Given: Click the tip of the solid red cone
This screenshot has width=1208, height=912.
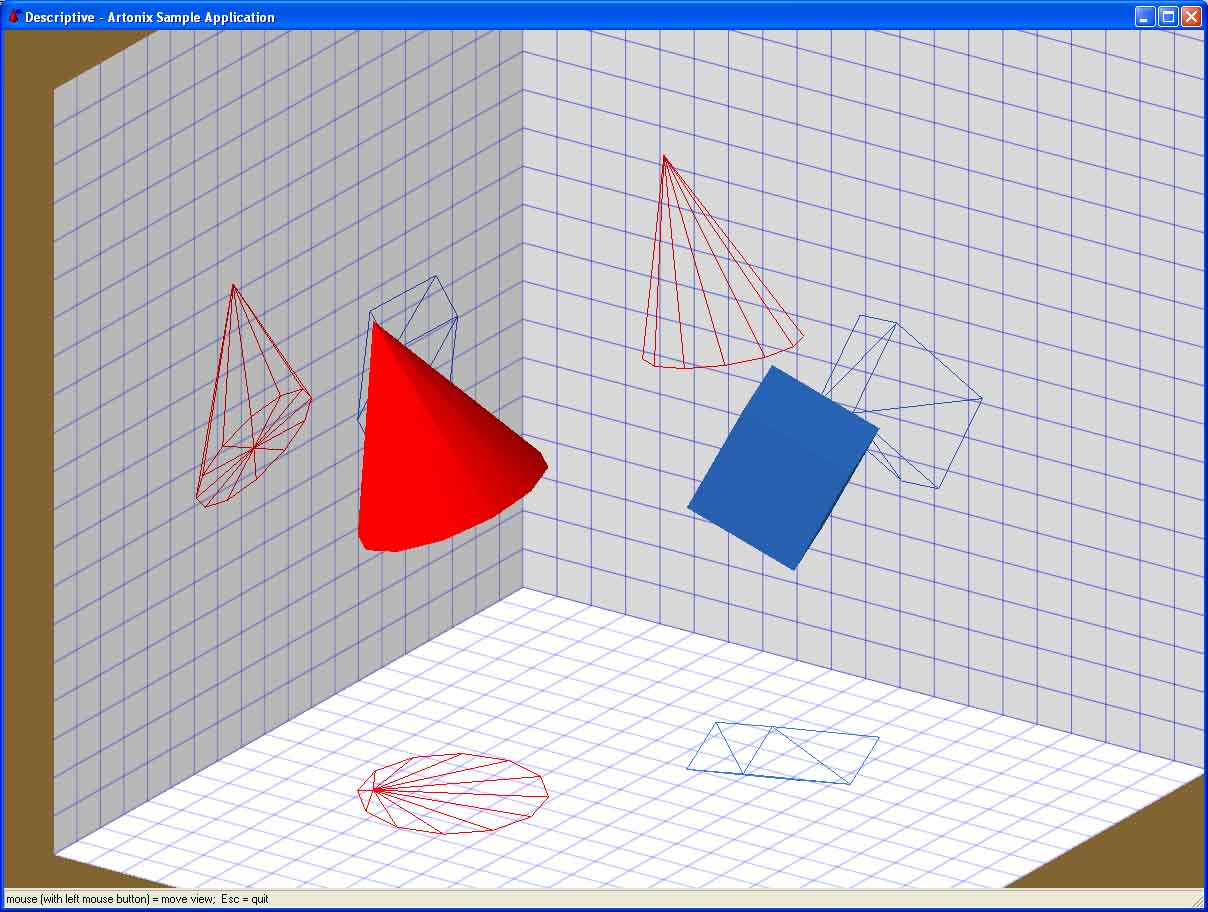Looking at the screenshot, I should click(x=374, y=323).
